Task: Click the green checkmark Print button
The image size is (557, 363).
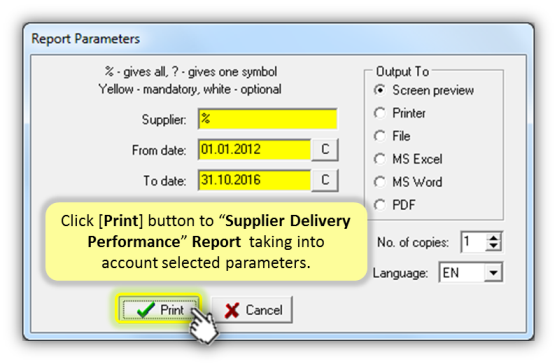Action: [x=159, y=309]
